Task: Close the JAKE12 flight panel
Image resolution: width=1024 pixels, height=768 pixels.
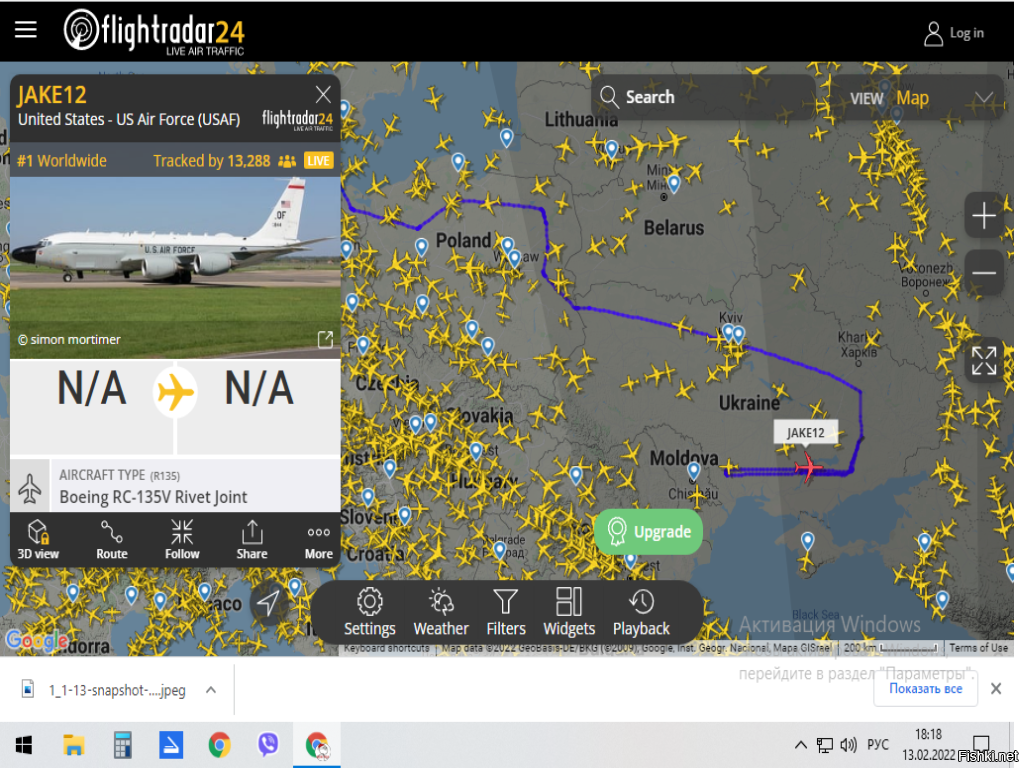Action: [x=323, y=95]
